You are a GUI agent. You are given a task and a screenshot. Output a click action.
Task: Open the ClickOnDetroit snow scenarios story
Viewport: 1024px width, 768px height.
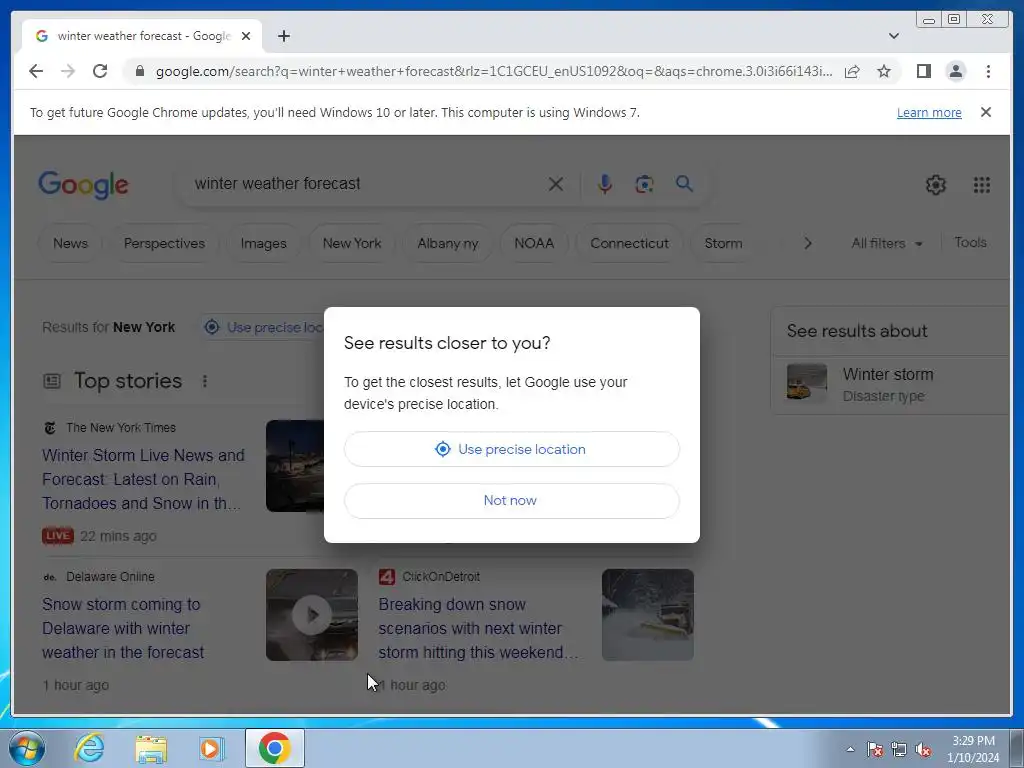coord(478,628)
